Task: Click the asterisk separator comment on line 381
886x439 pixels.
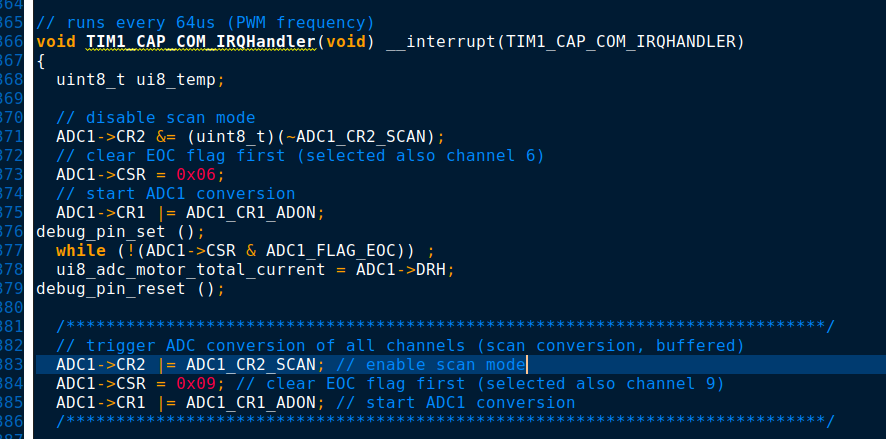Action: tap(445, 326)
